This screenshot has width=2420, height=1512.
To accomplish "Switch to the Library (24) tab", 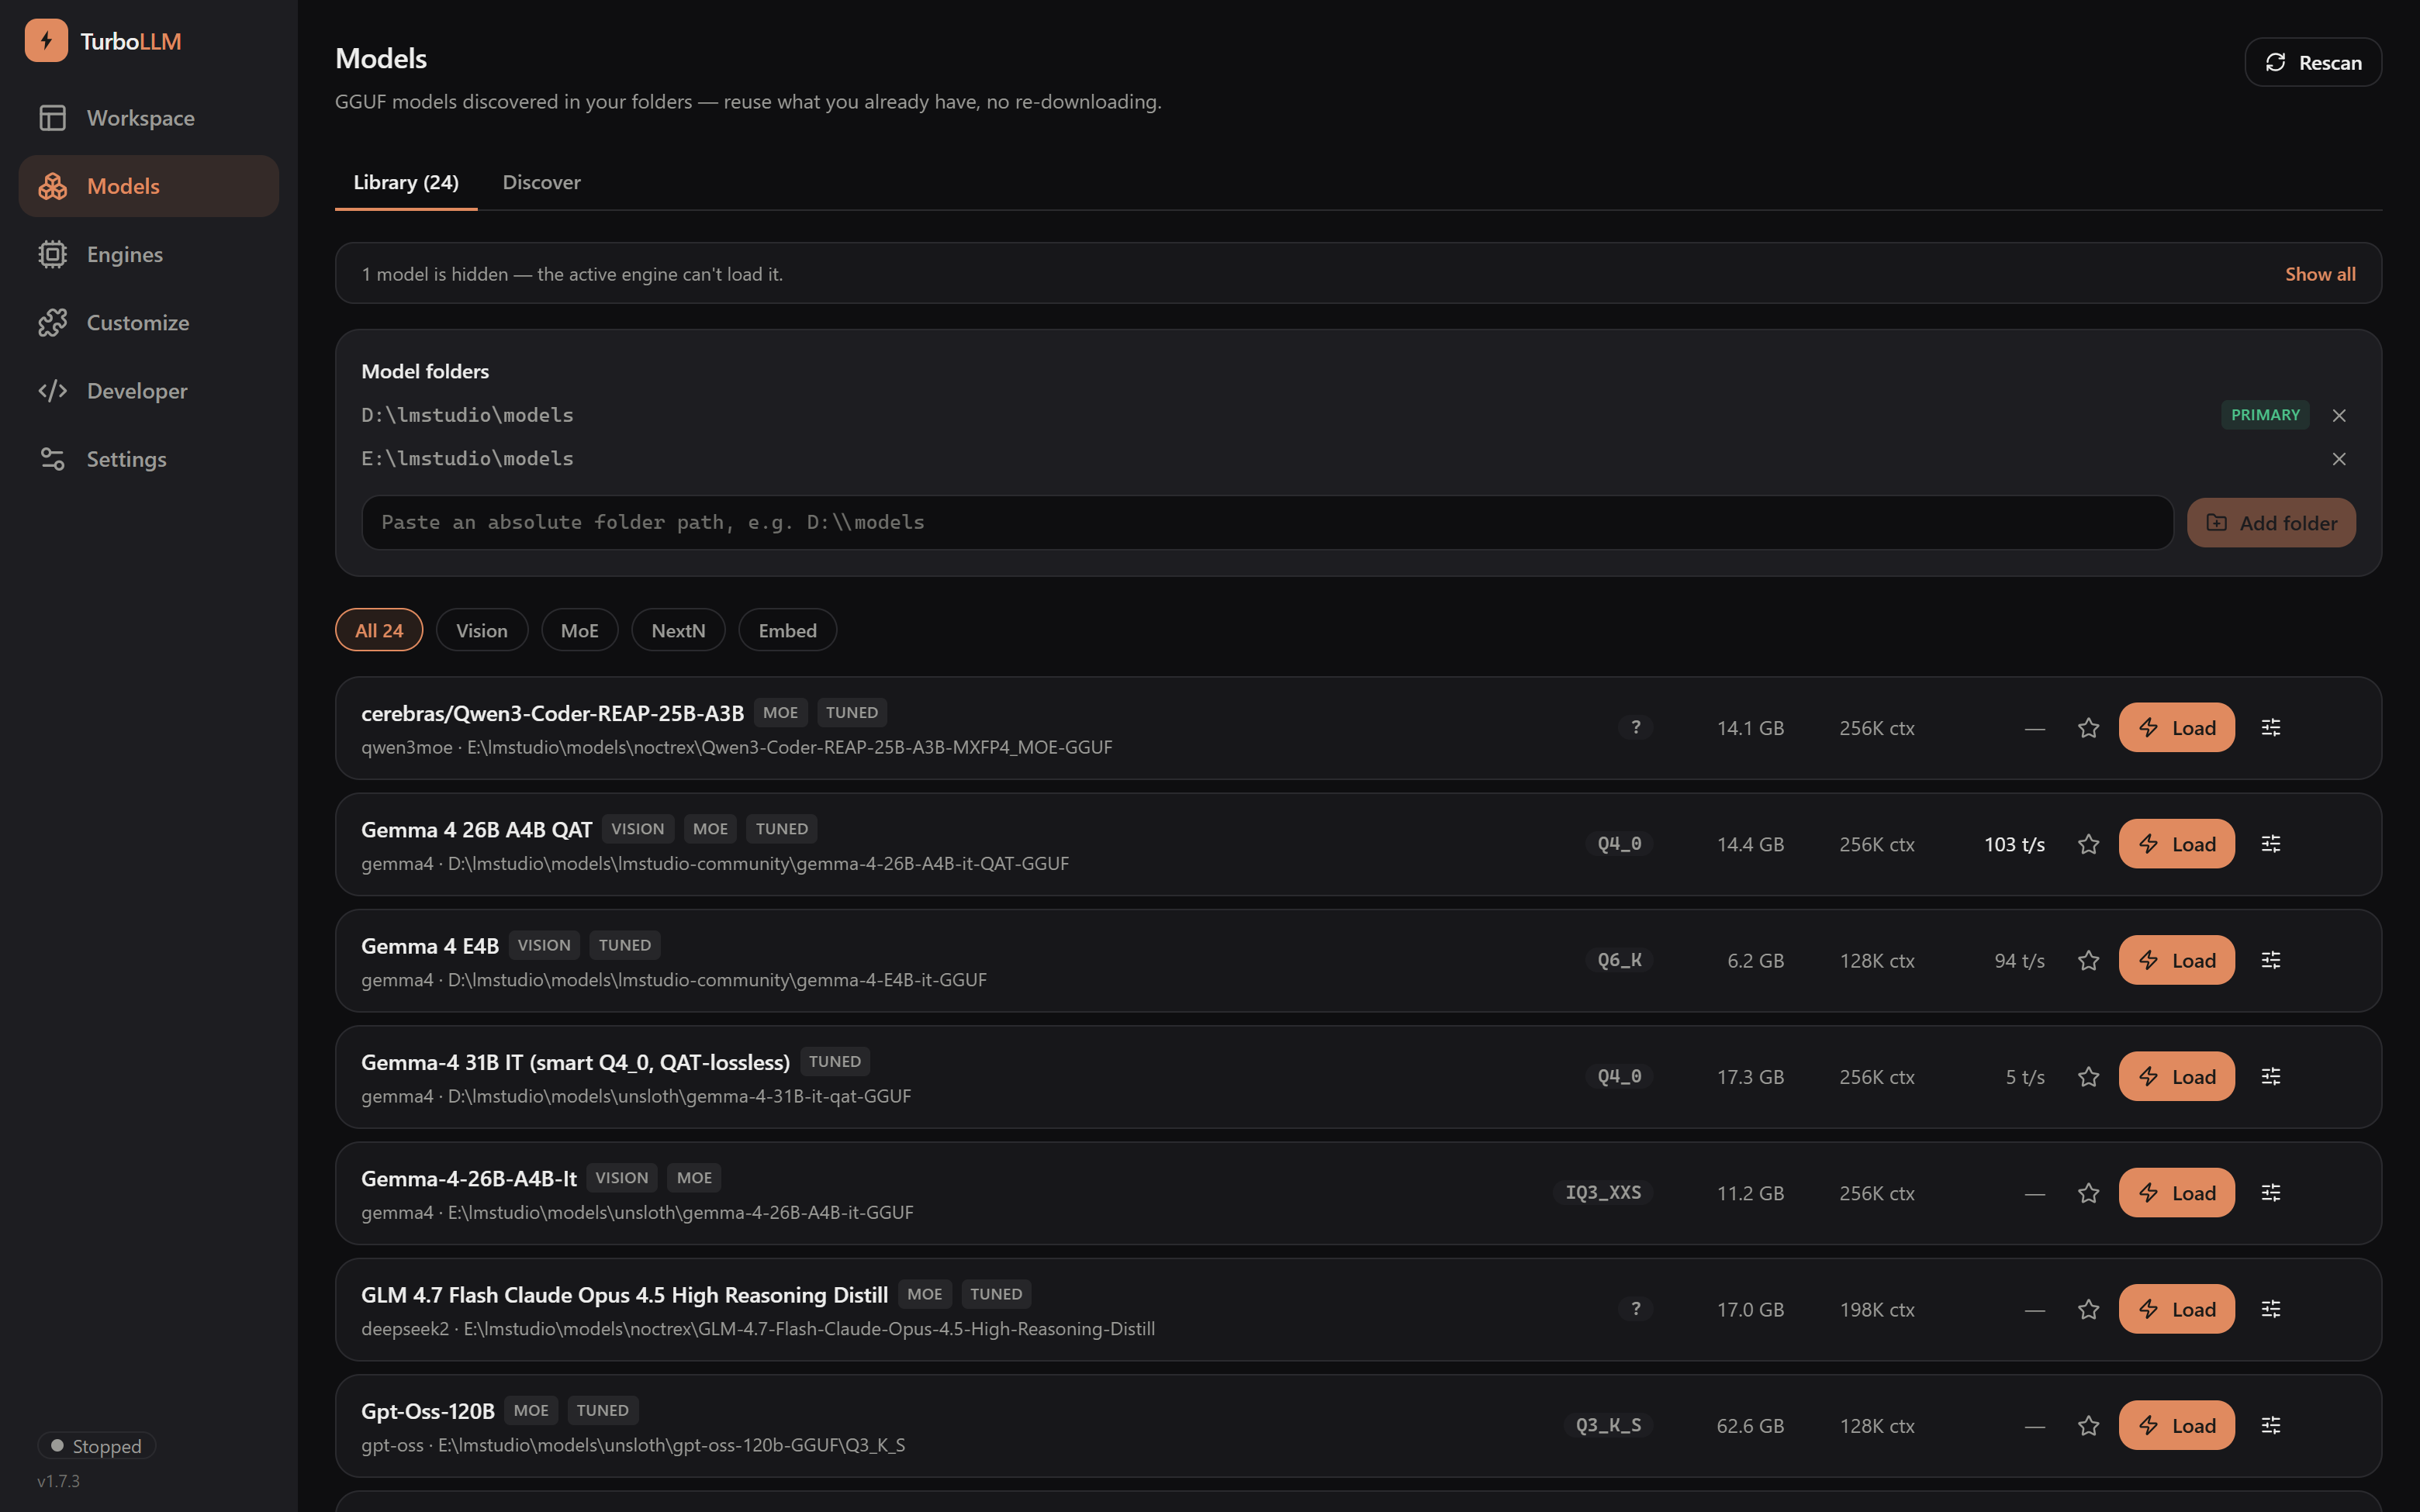I will pyautogui.click(x=406, y=182).
